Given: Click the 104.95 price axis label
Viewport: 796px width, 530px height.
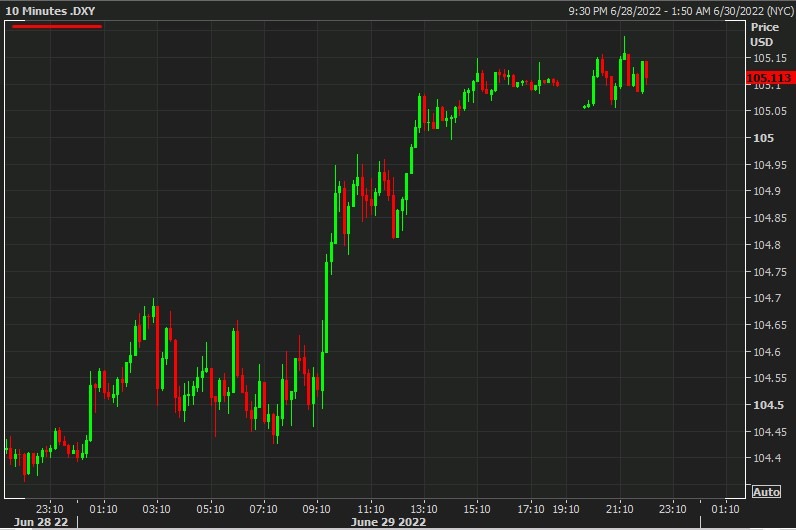Looking at the screenshot, I should coord(770,165).
